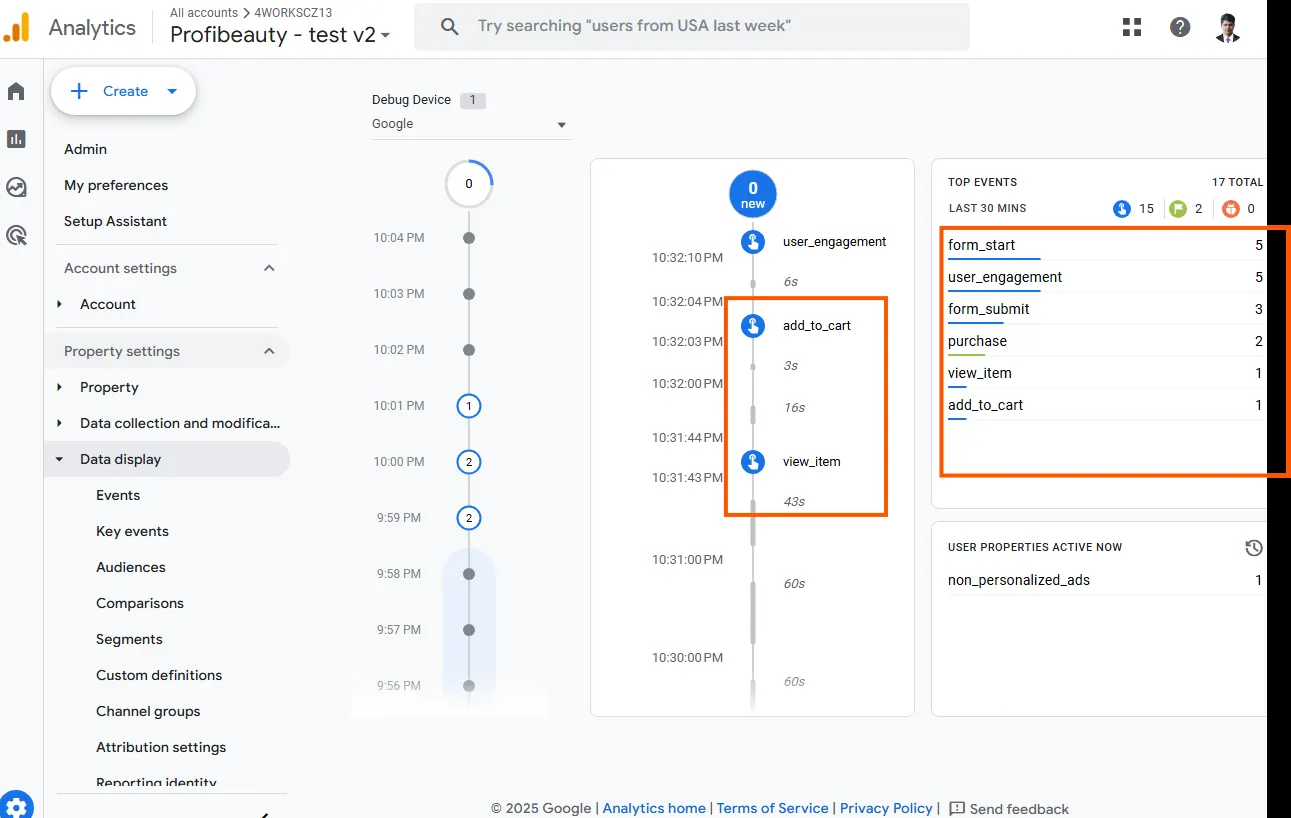Expand the Property tree item
Screen dimensions: 1291x818
[x=59, y=387]
